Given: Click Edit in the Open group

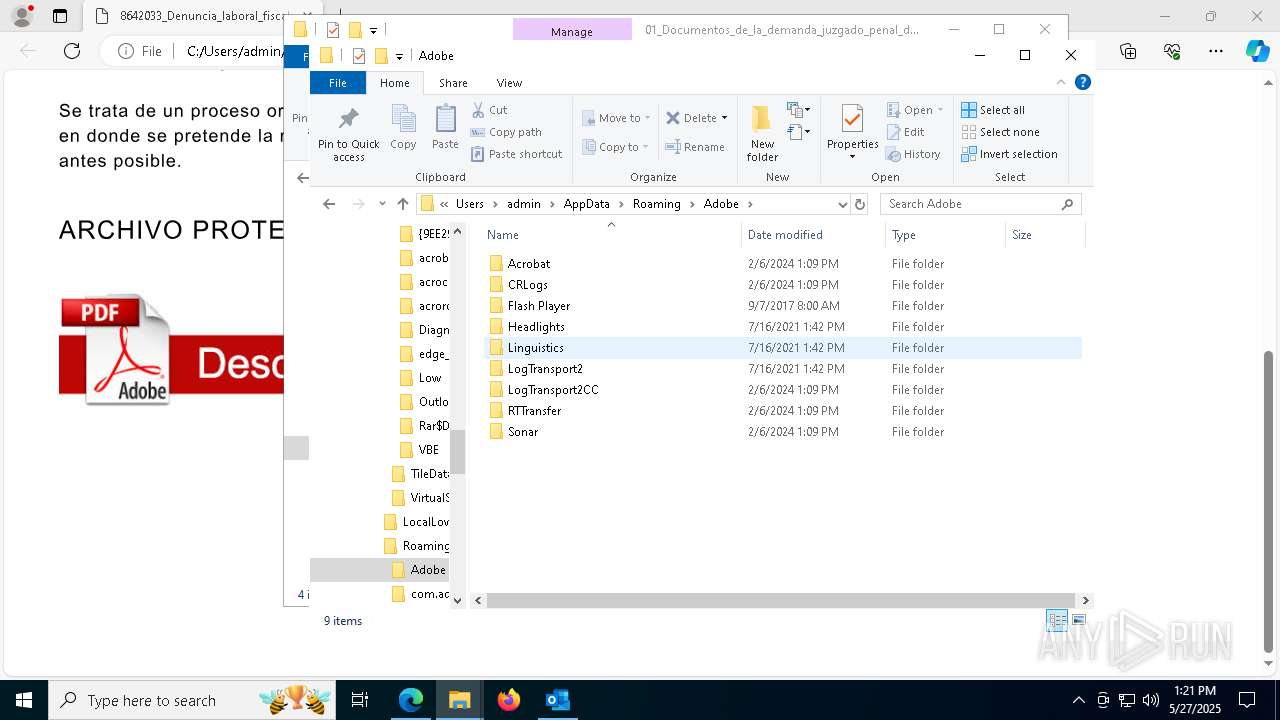Looking at the screenshot, I should click(x=905, y=132).
